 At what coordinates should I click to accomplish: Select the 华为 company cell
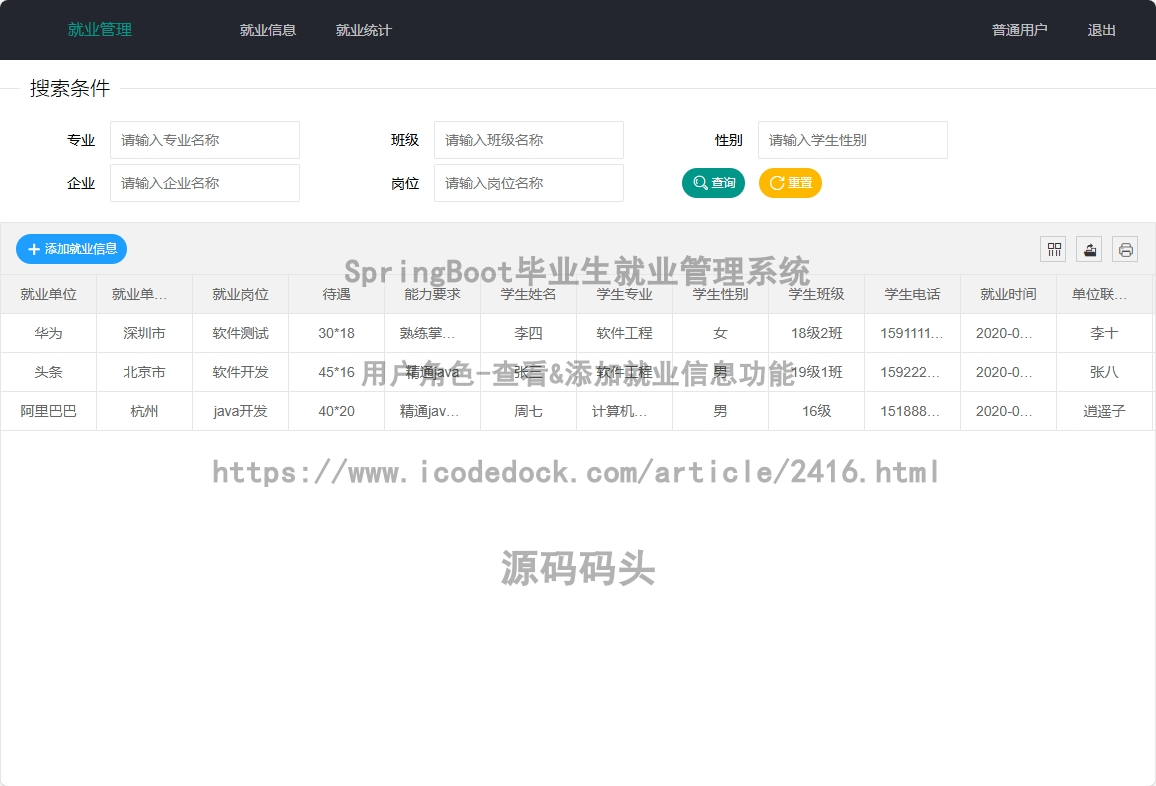(49, 333)
